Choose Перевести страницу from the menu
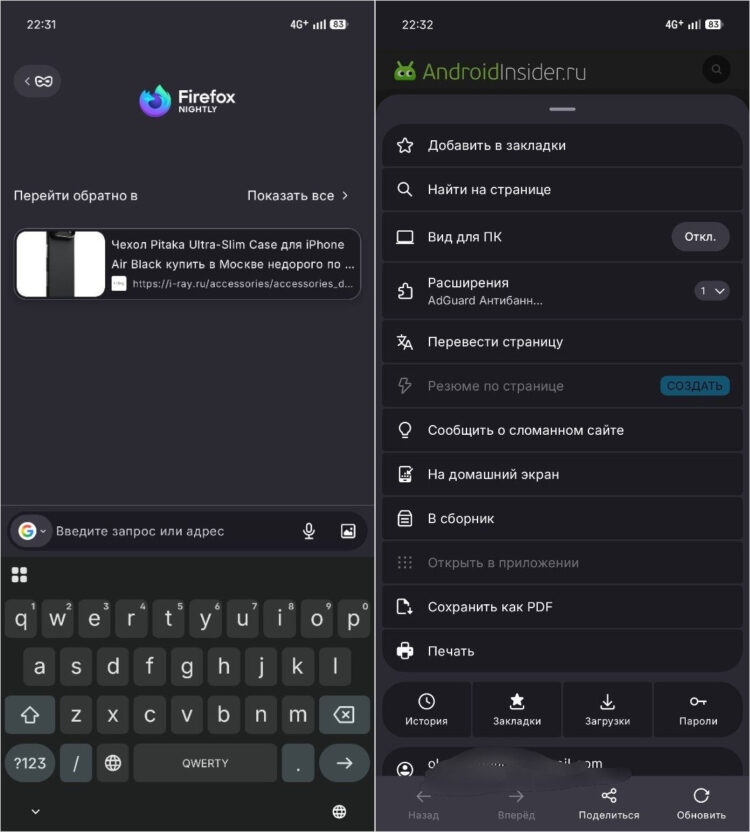The height and width of the screenshot is (832, 750). (562, 342)
